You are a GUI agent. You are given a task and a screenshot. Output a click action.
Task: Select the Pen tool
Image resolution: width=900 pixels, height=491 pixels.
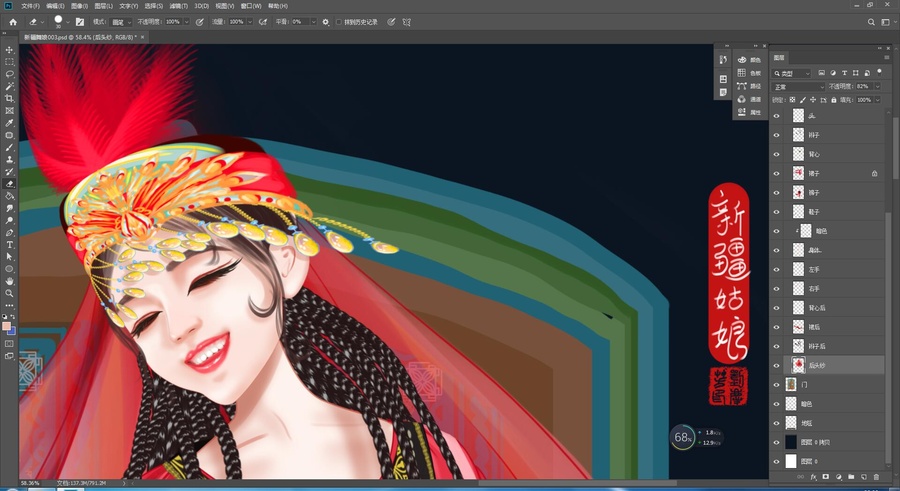click(9, 233)
